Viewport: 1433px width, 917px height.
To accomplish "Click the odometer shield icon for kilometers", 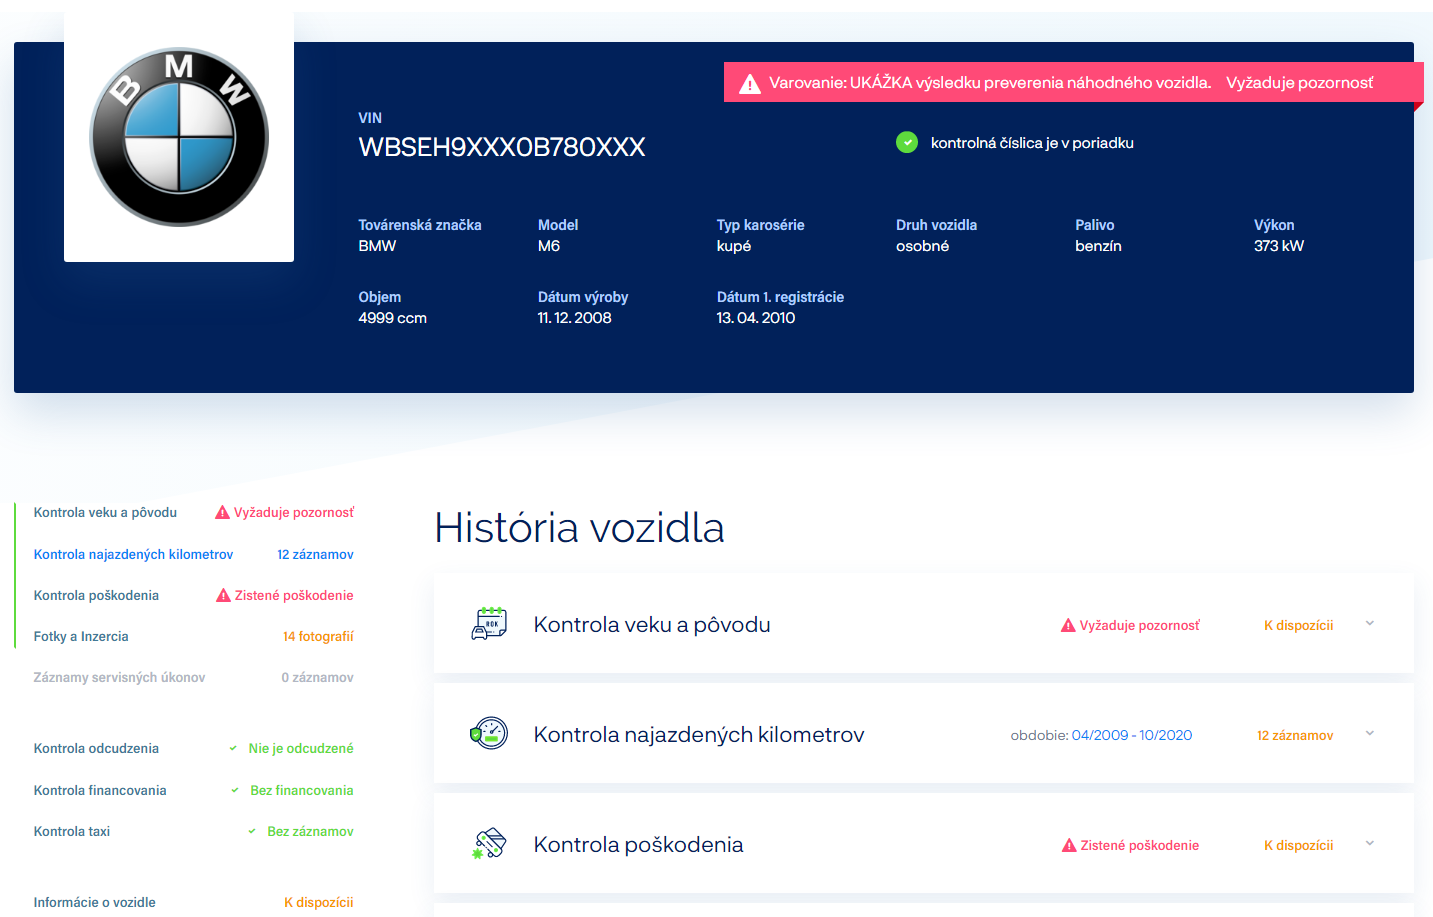I will (x=489, y=734).
